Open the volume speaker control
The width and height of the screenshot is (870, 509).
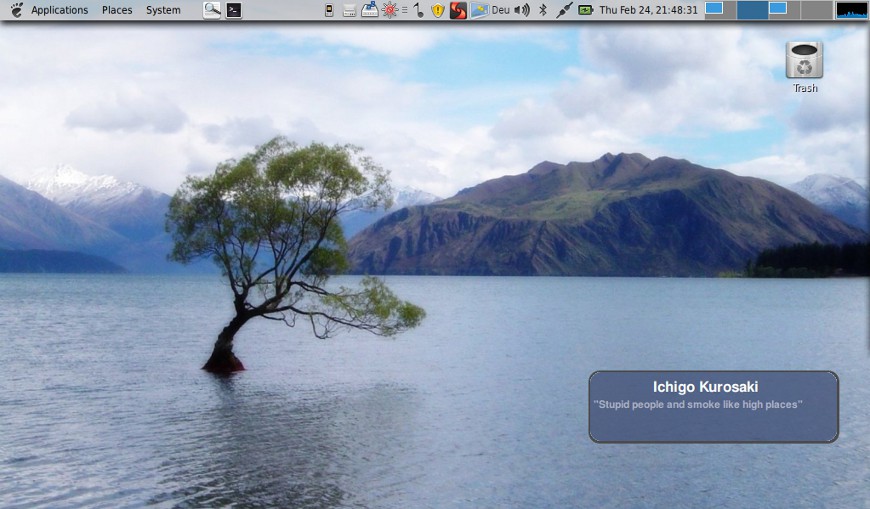point(522,10)
